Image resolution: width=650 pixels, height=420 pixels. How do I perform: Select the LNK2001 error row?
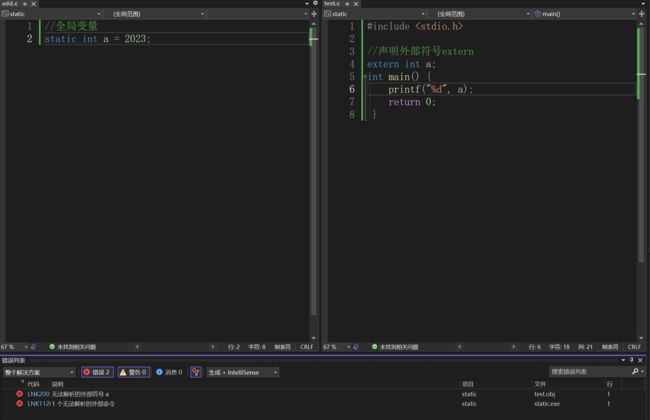[323, 394]
